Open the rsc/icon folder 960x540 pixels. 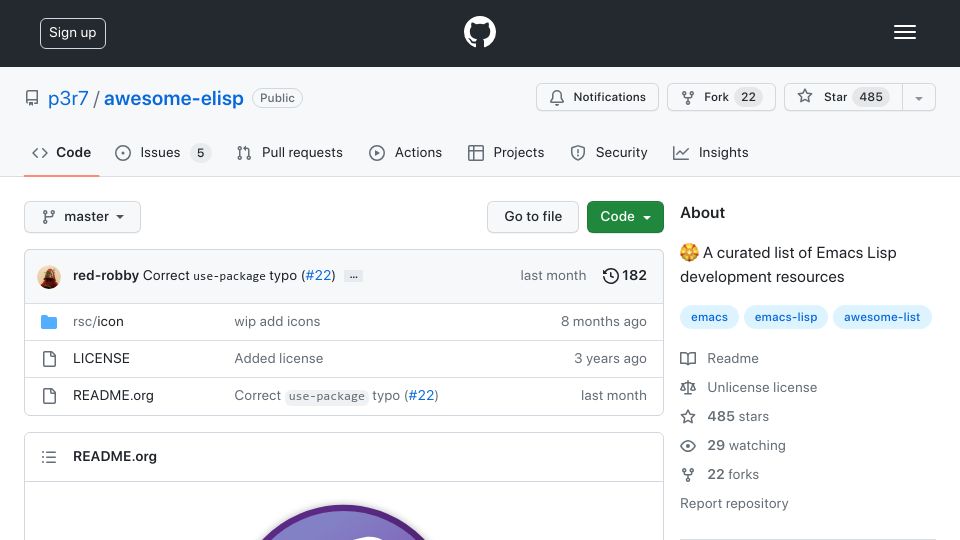(98, 321)
